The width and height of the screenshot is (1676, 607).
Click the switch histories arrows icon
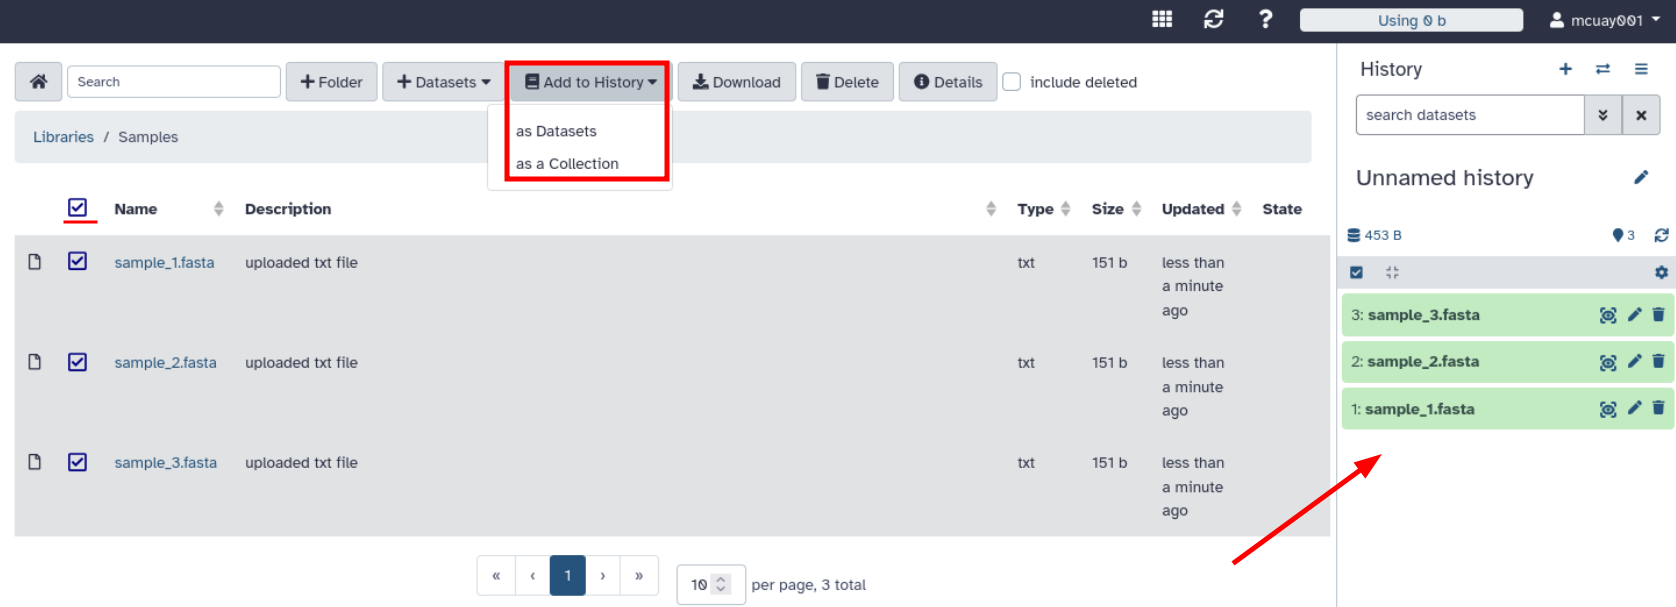click(1603, 69)
